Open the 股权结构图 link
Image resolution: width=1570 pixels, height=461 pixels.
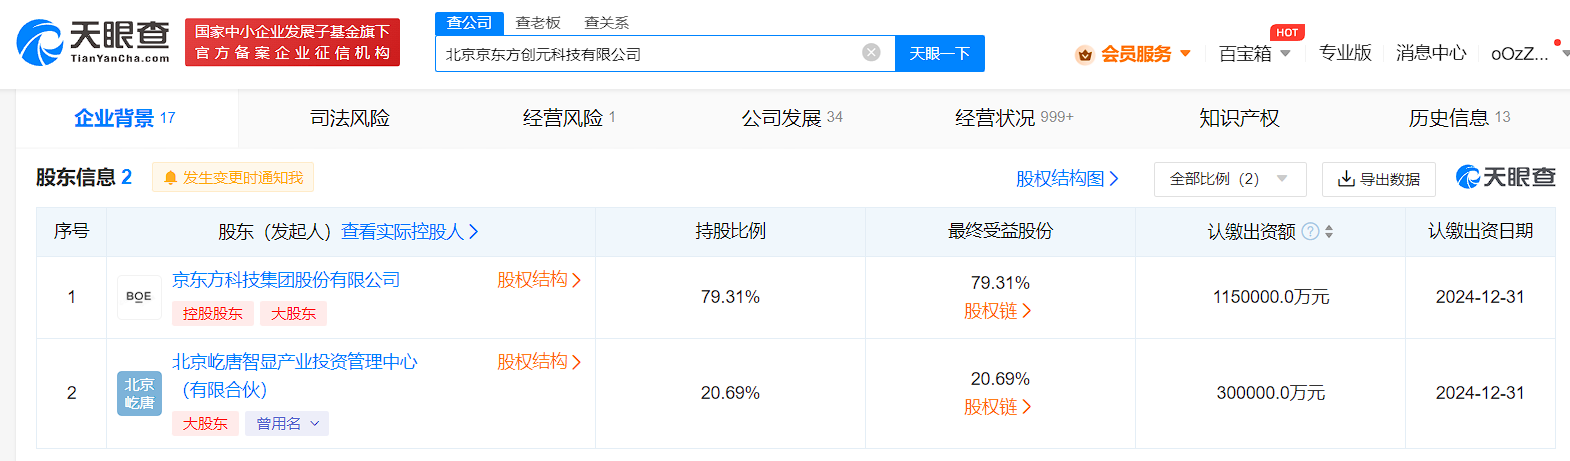tap(1066, 179)
